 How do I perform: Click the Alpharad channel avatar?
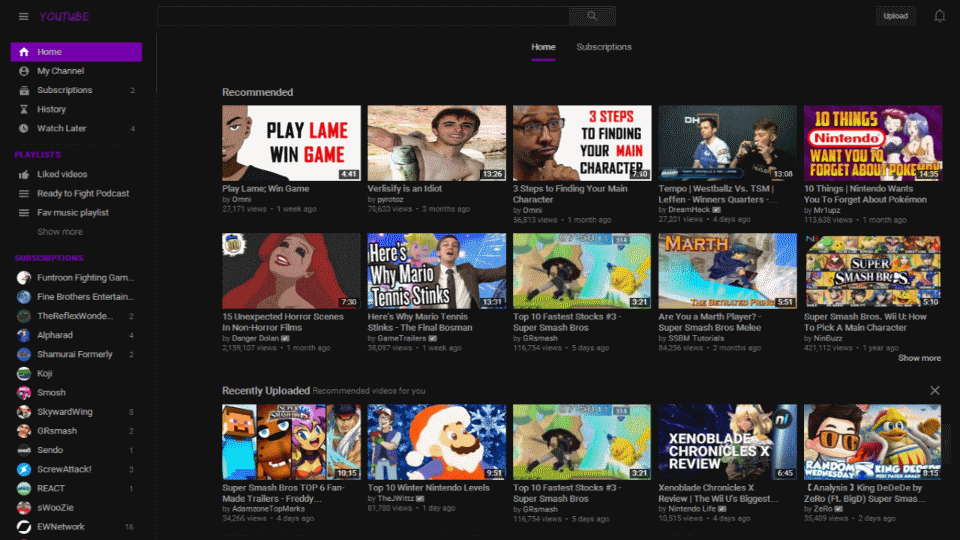click(24, 336)
